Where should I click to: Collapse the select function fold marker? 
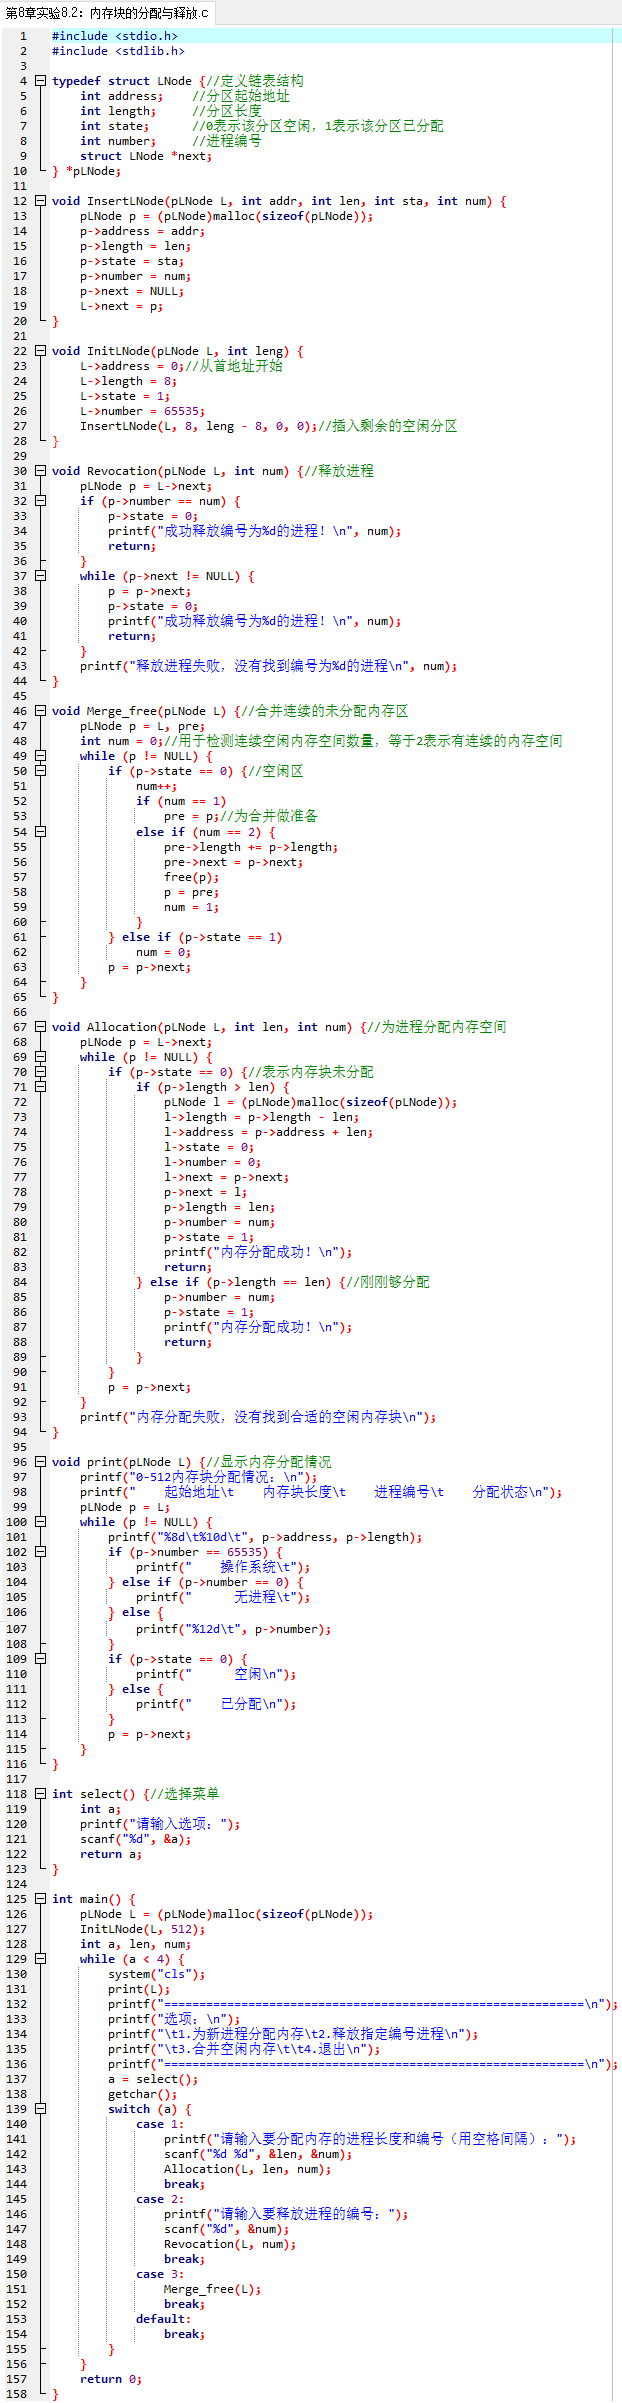click(40, 1794)
